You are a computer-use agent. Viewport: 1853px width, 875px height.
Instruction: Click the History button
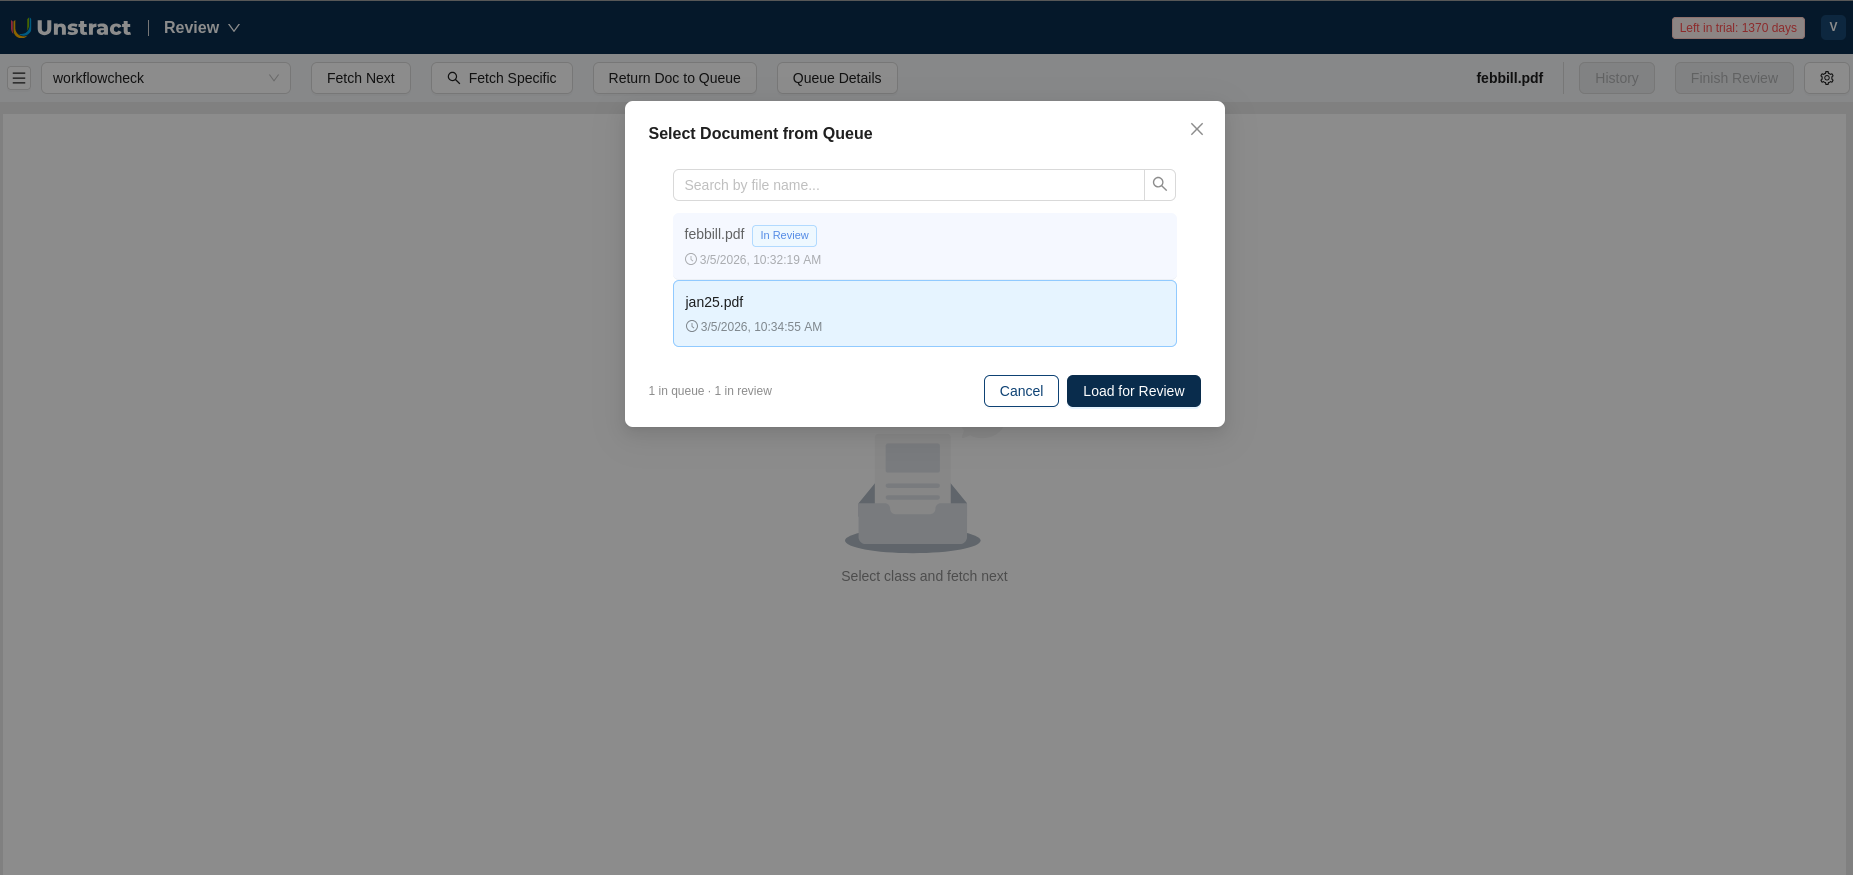pyautogui.click(x=1617, y=78)
